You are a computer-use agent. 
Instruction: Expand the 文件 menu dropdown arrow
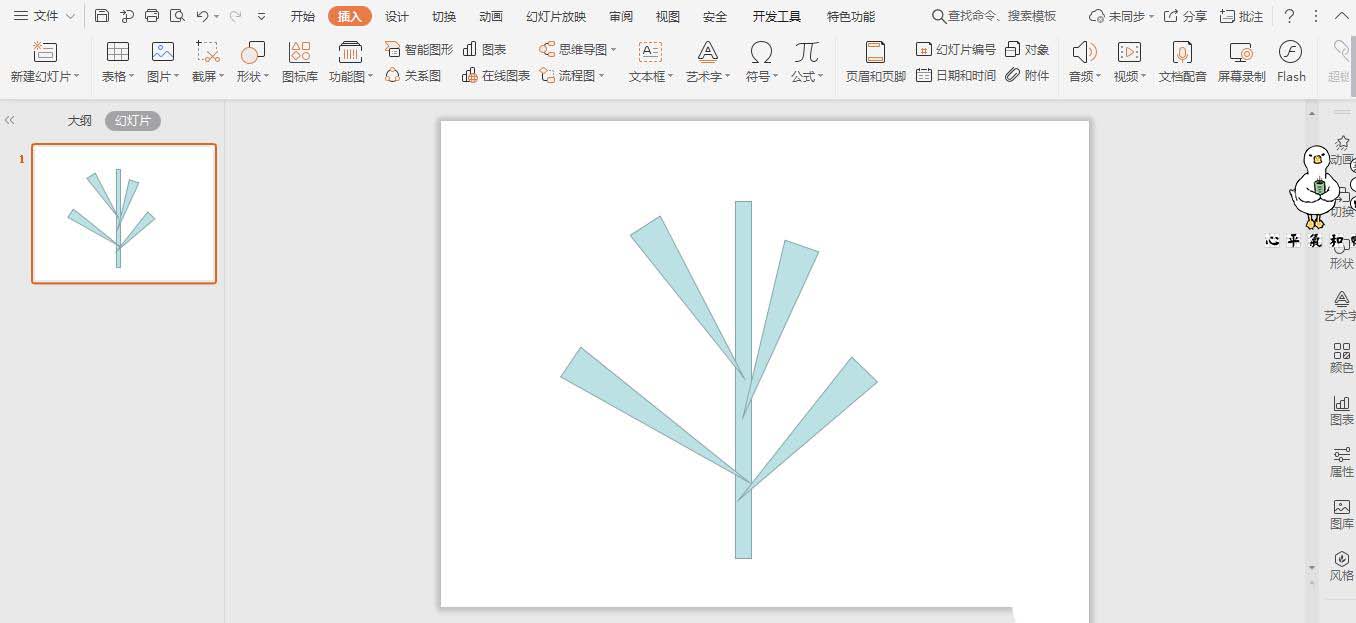[x=70, y=17]
